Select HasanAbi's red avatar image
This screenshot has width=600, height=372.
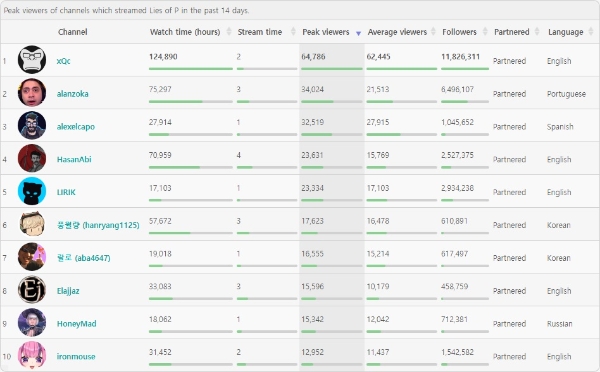(32, 158)
